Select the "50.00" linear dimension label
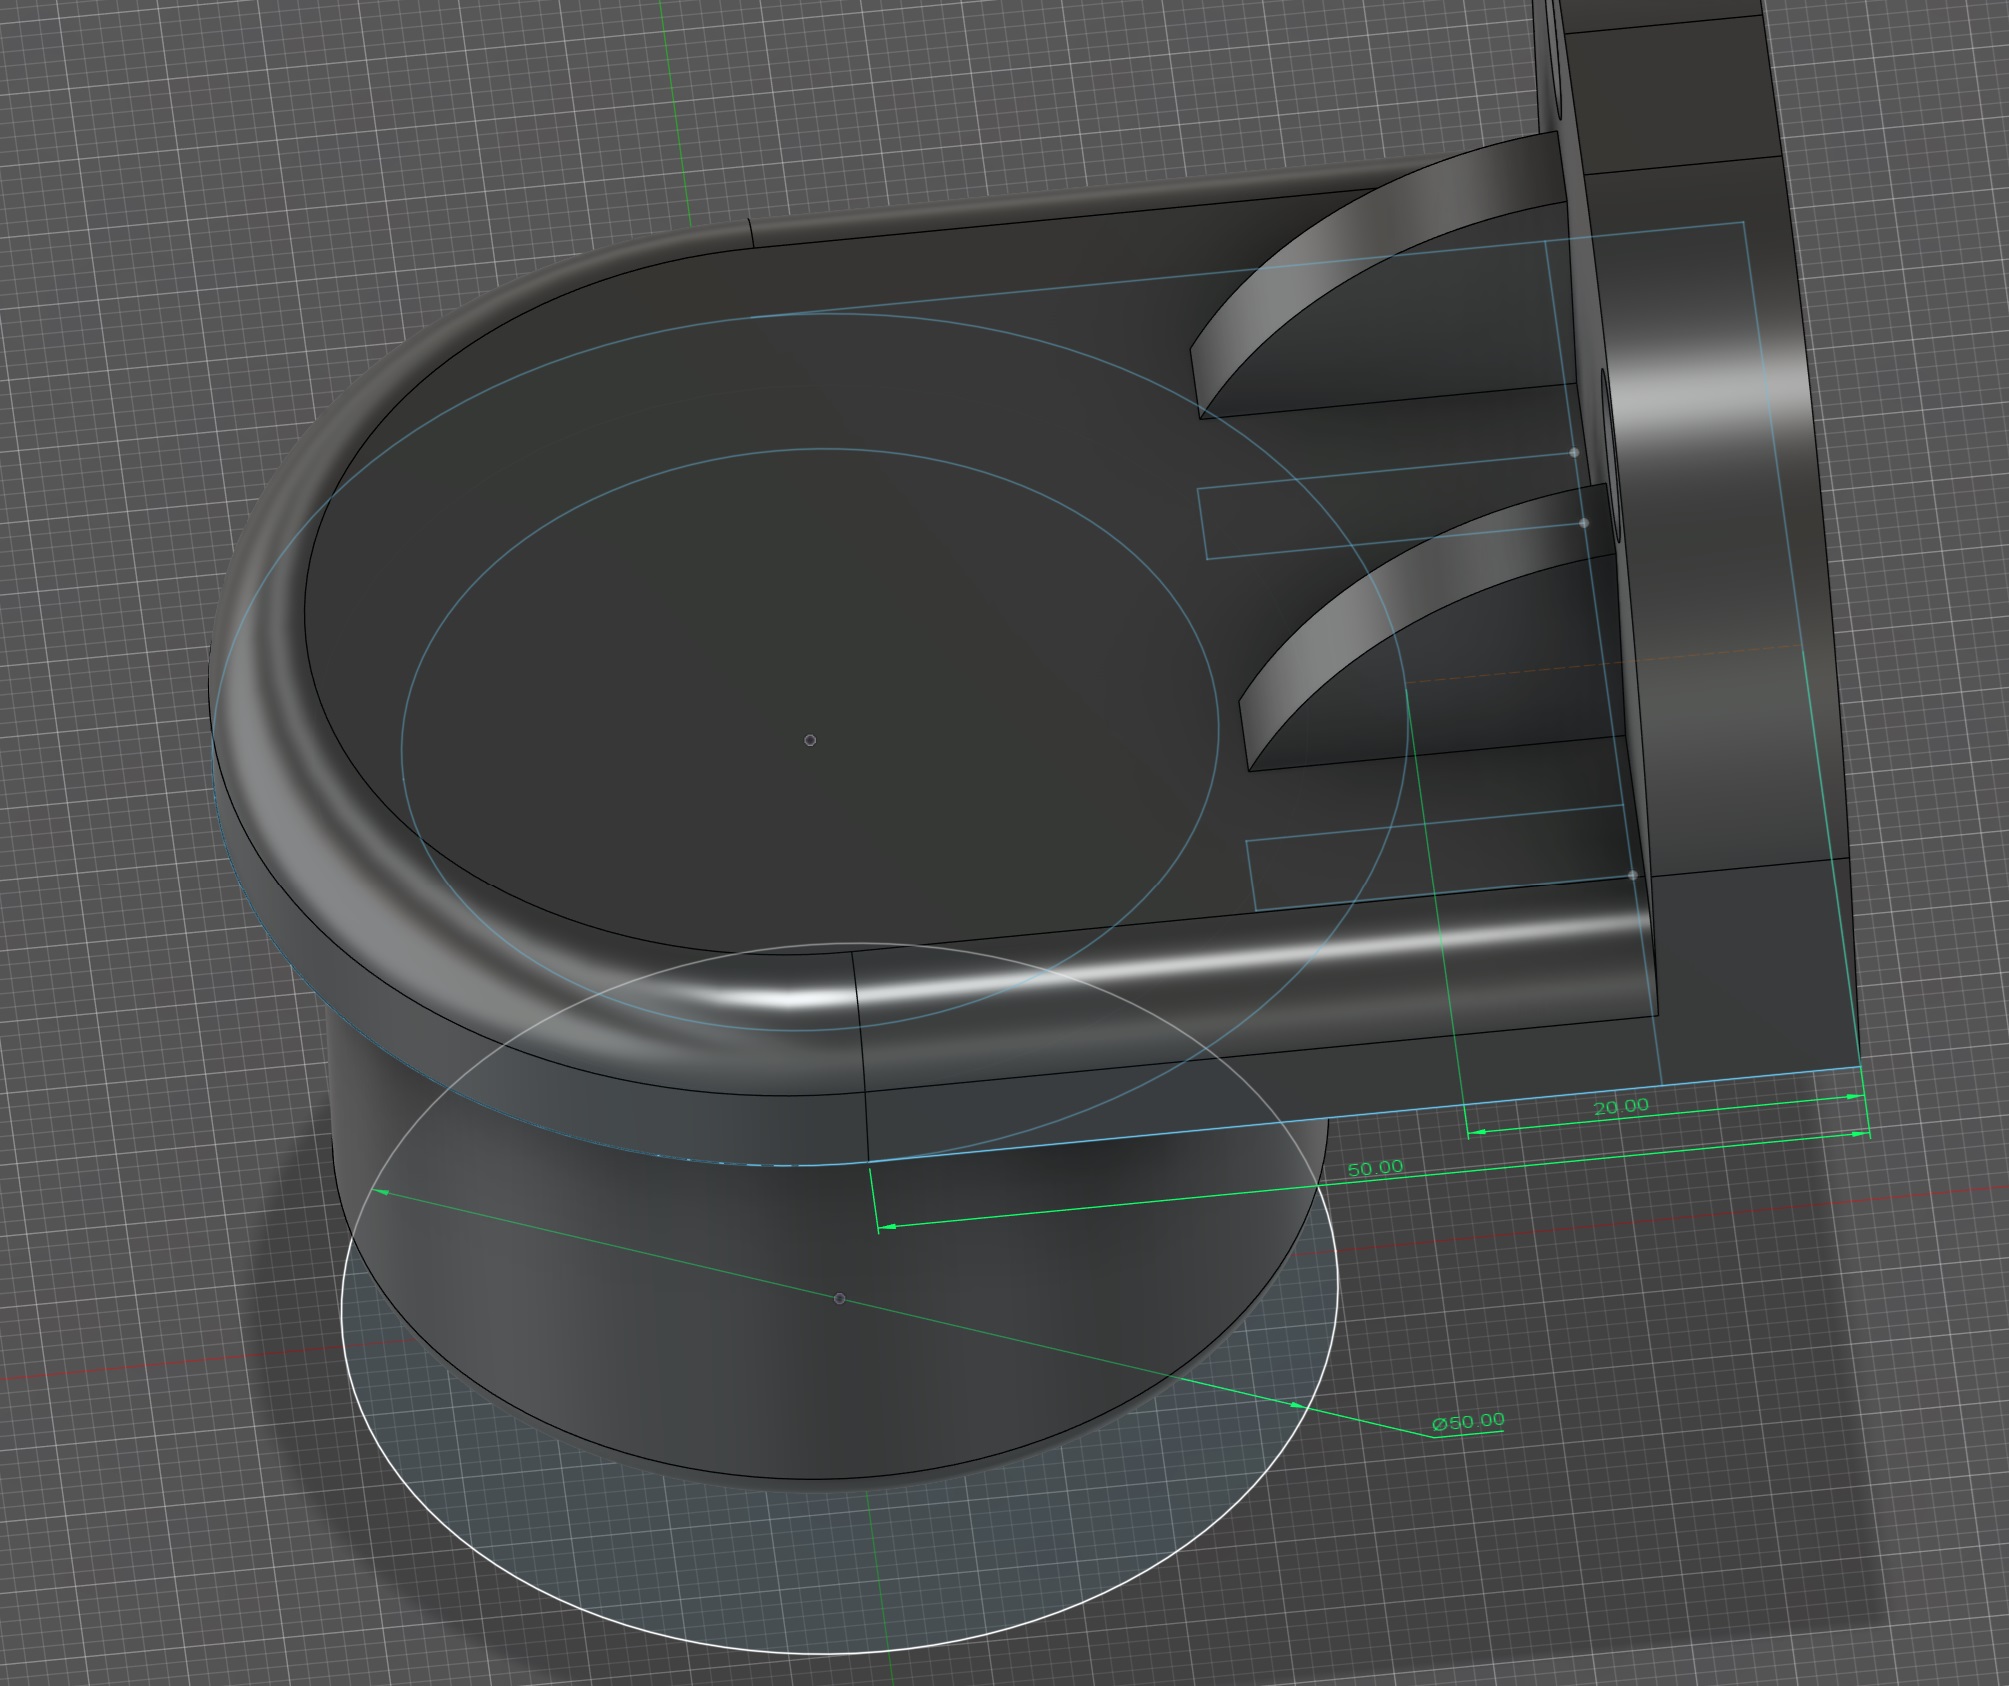Viewport: 2009px width, 1686px height. point(1375,1167)
